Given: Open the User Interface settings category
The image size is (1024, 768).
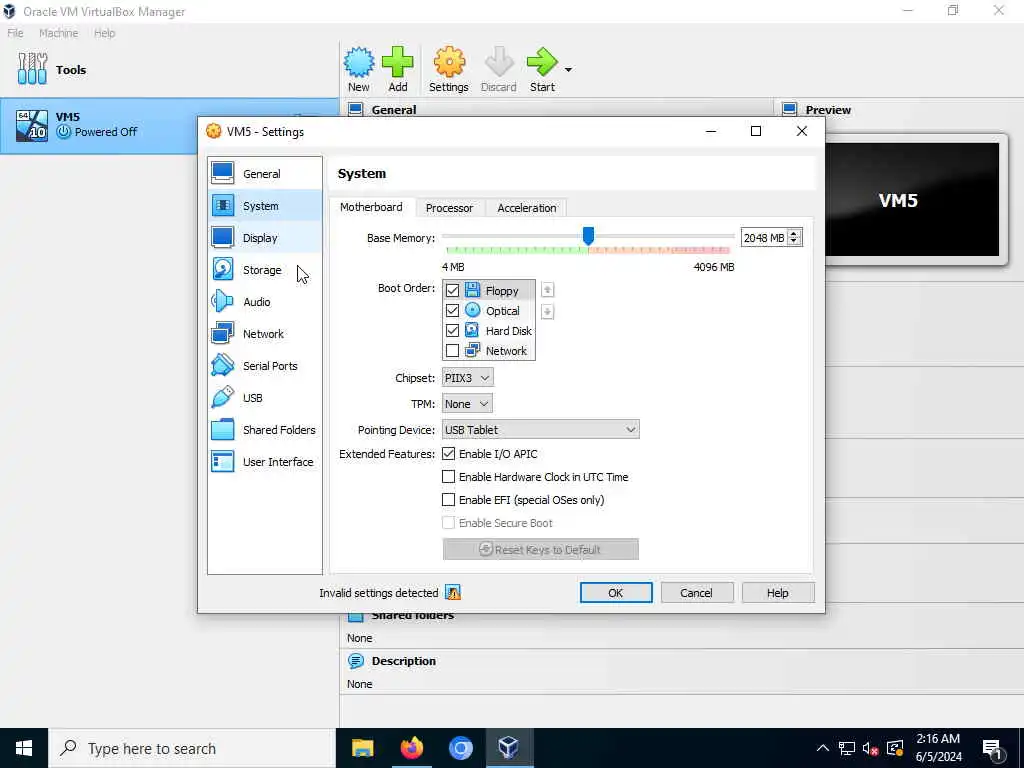Looking at the screenshot, I should coord(264,462).
